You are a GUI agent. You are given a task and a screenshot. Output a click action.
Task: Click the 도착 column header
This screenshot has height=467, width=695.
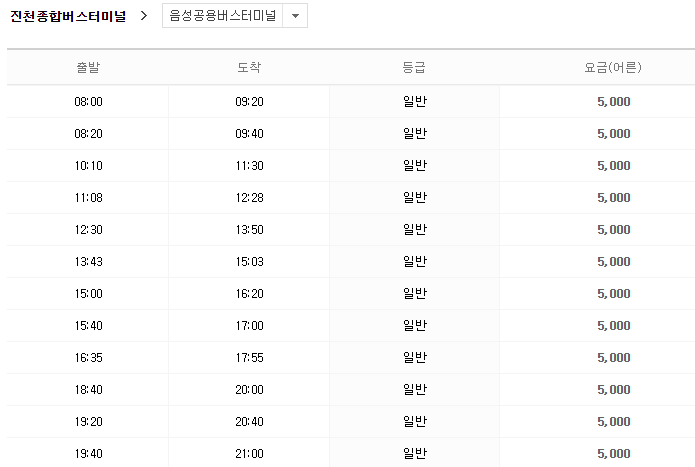(x=249, y=67)
